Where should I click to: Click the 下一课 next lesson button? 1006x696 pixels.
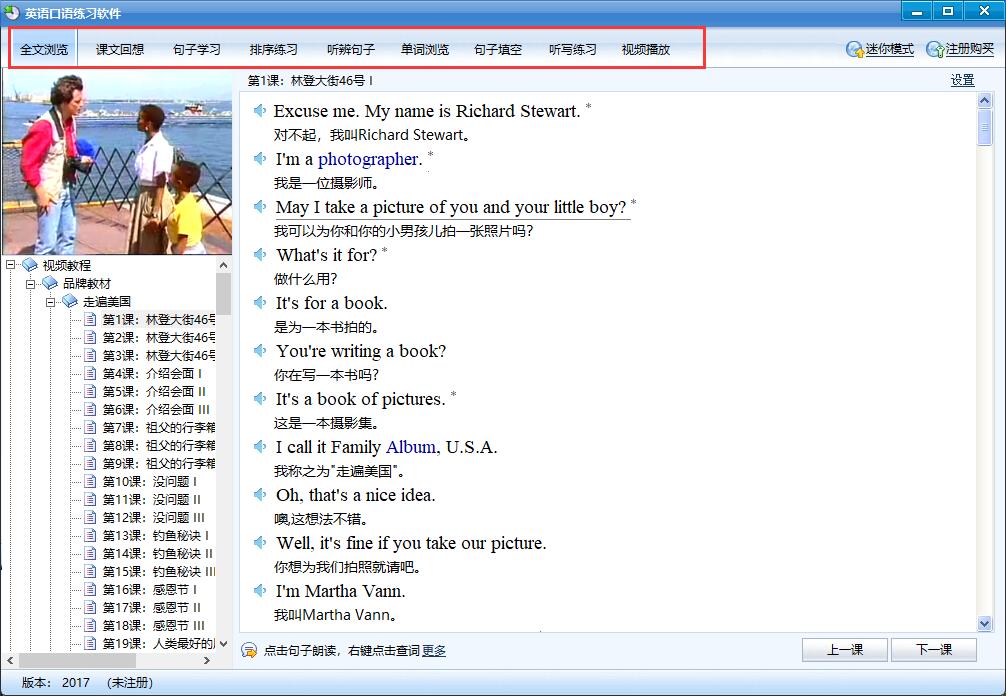point(934,650)
